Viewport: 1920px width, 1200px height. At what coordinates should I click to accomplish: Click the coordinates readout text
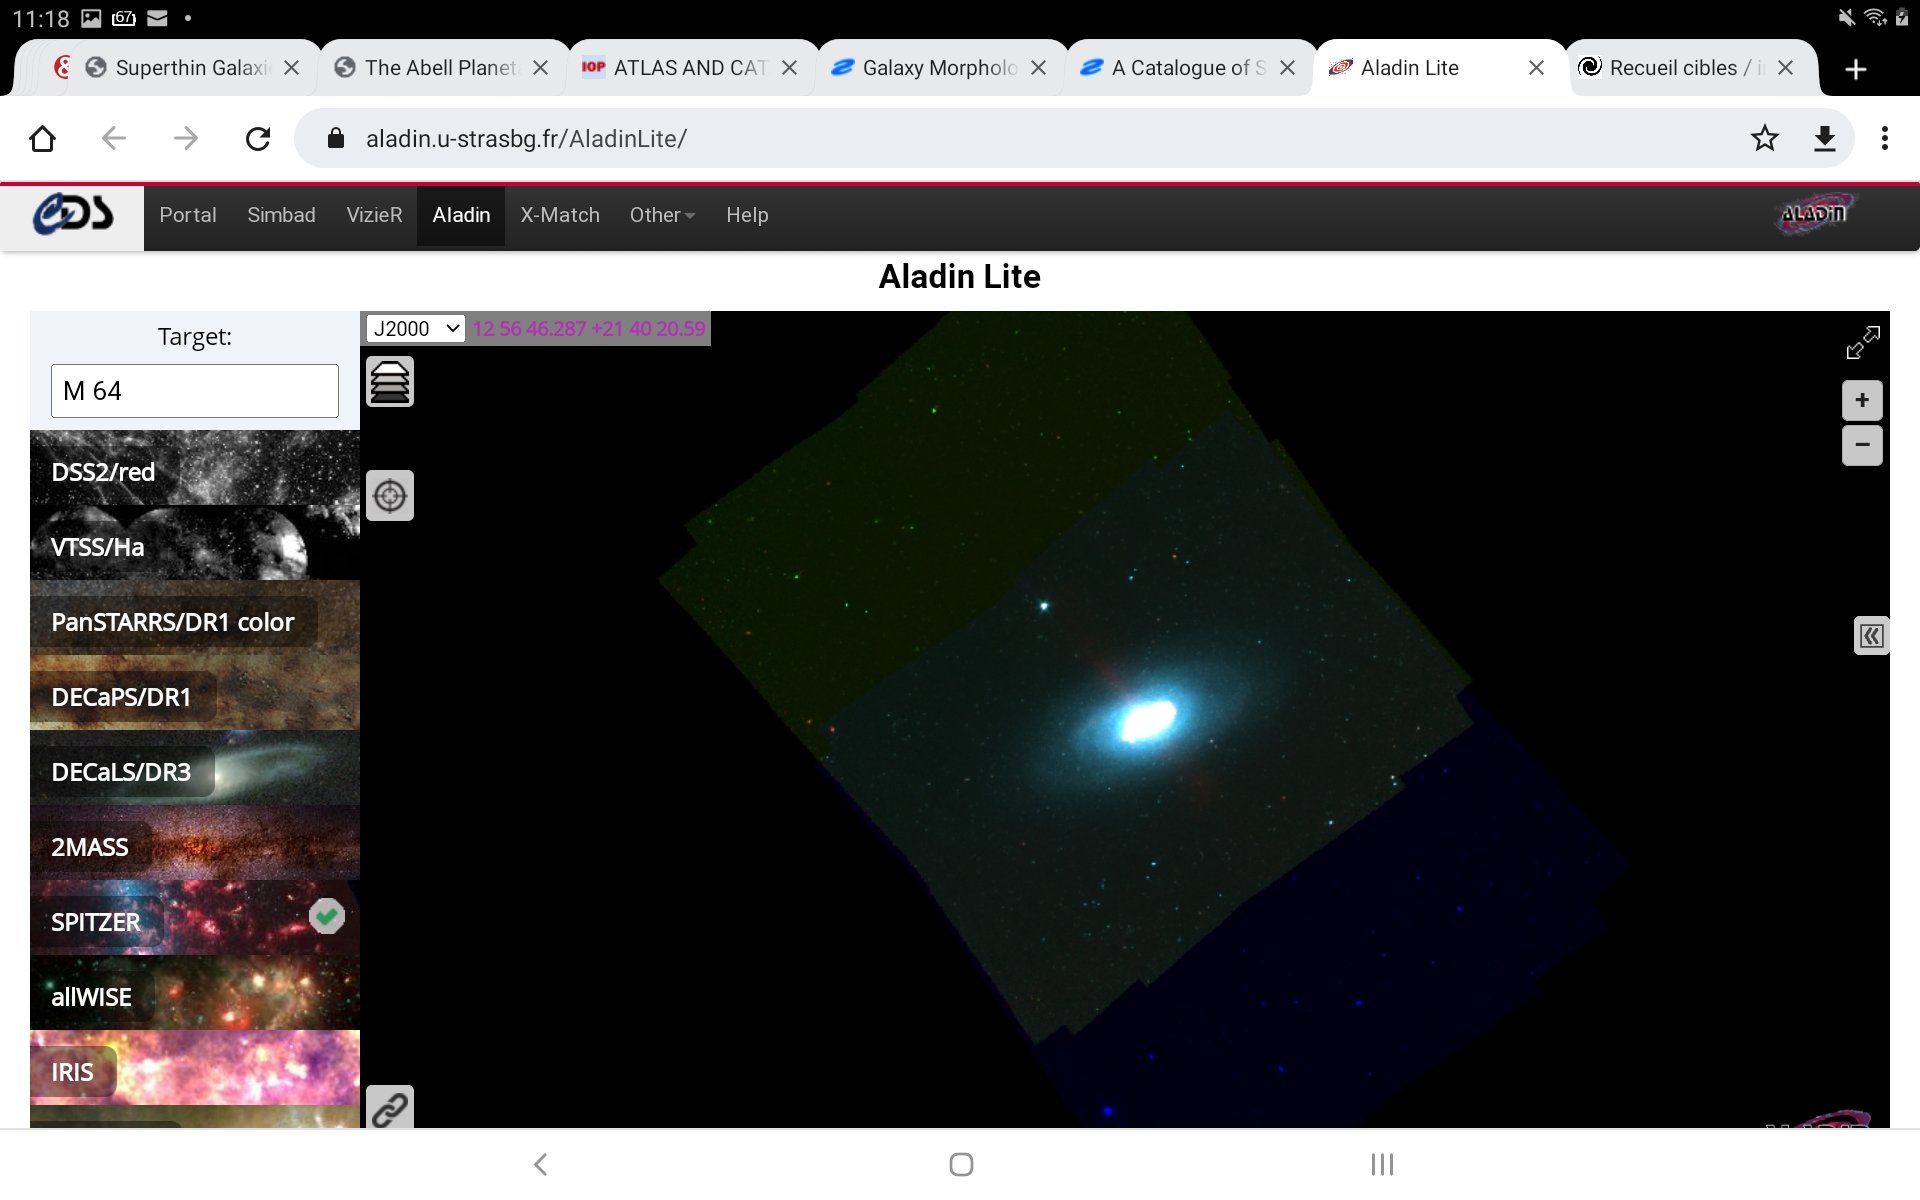pyautogui.click(x=588, y=328)
